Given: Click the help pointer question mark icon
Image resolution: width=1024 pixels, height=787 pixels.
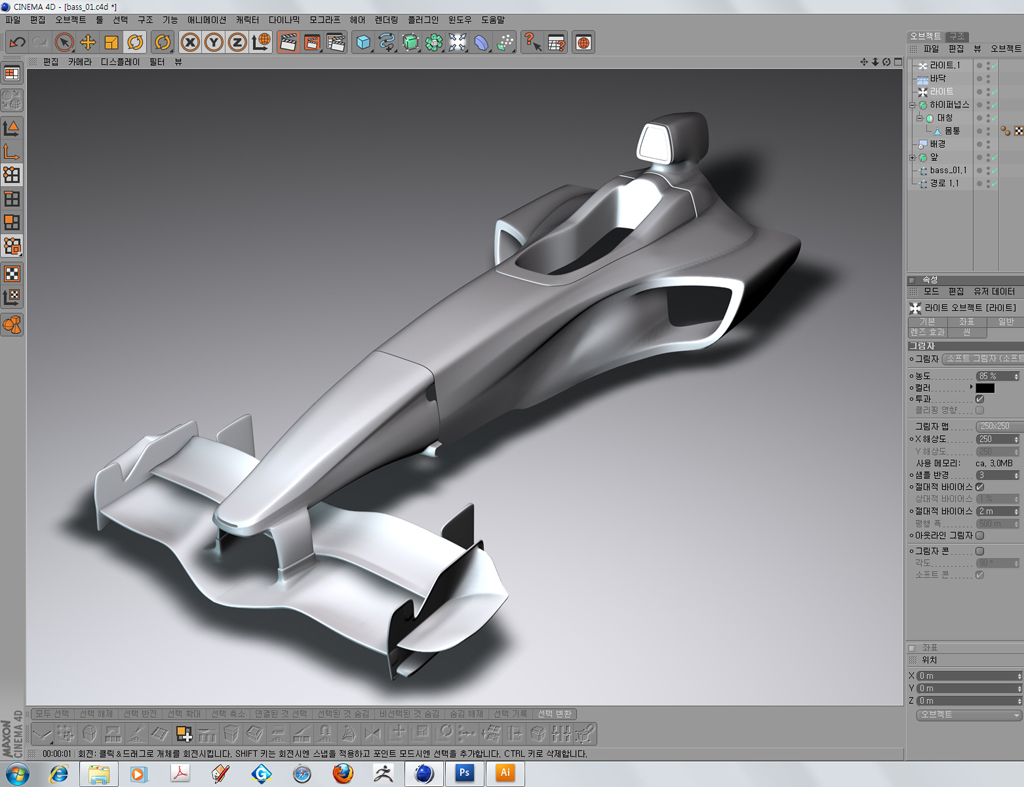Looking at the screenshot, I should point(532,42).
